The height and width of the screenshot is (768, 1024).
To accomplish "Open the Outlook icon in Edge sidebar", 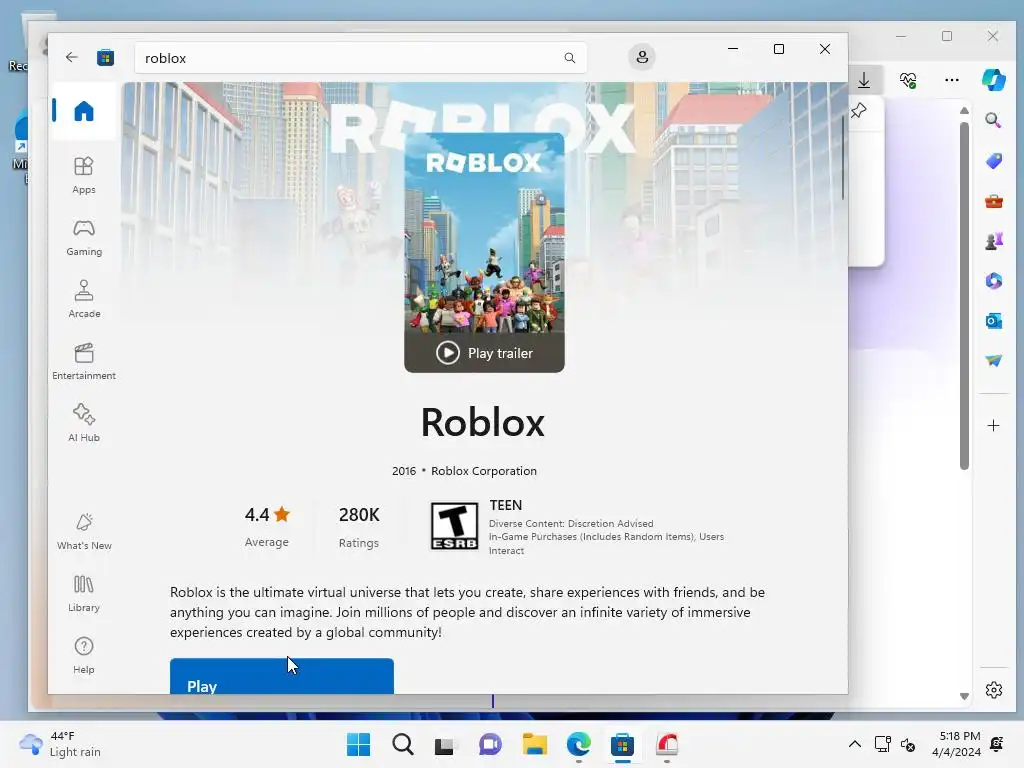I will tap(993, 321).
